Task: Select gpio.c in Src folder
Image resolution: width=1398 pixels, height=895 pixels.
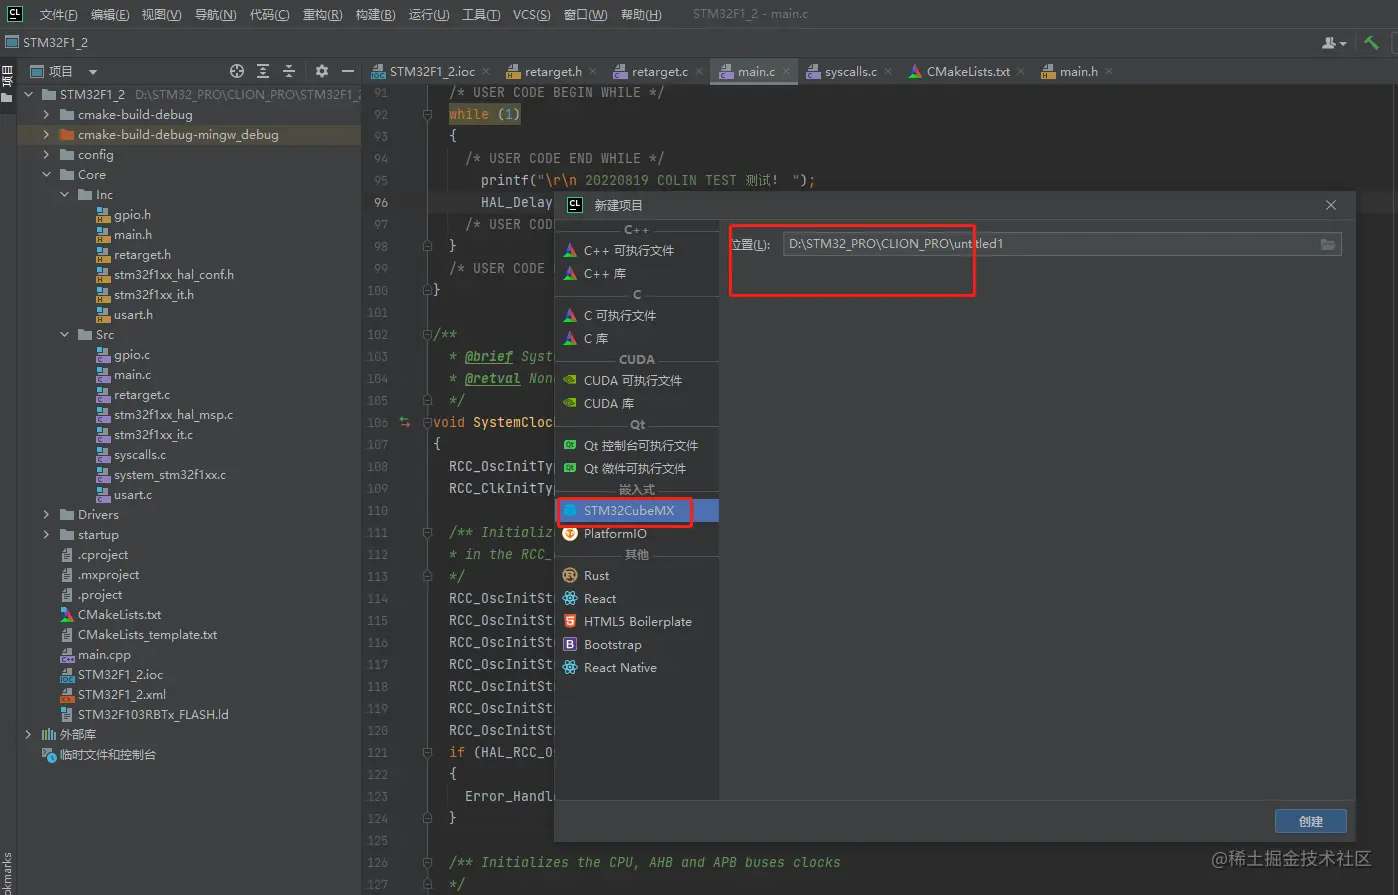Action: coord(132,355)
